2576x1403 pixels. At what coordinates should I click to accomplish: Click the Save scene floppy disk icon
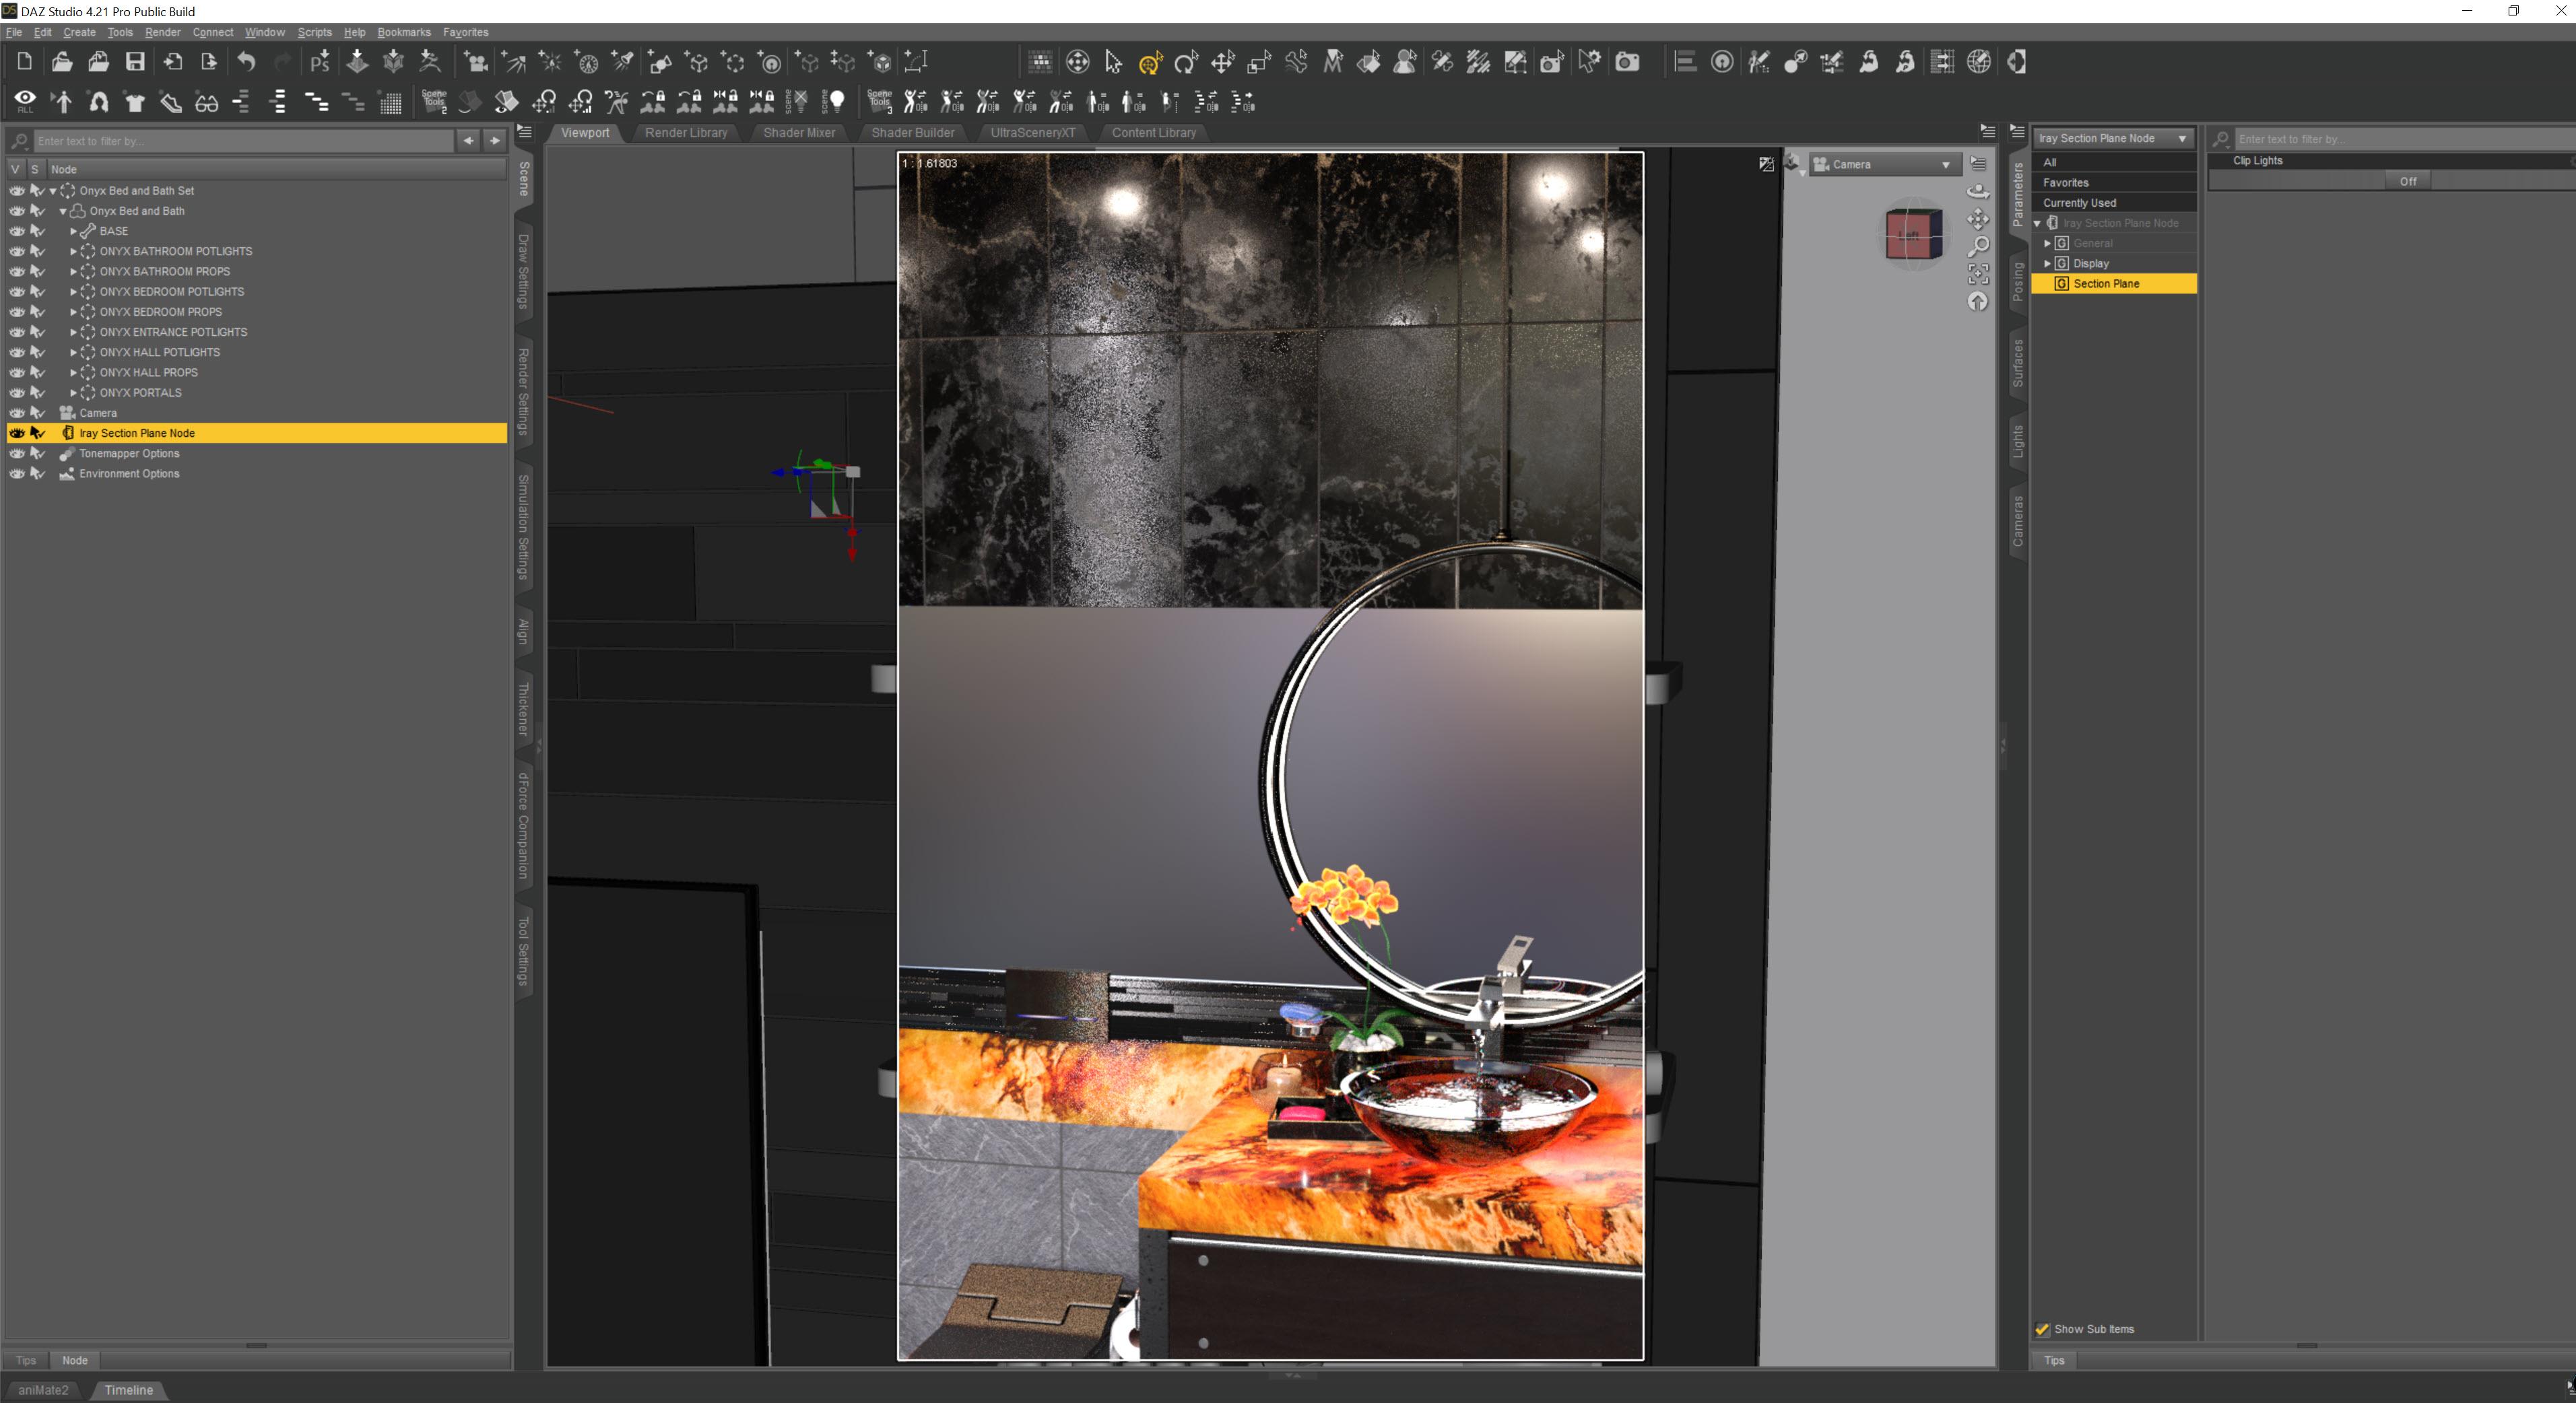click(x=135, y=62)
